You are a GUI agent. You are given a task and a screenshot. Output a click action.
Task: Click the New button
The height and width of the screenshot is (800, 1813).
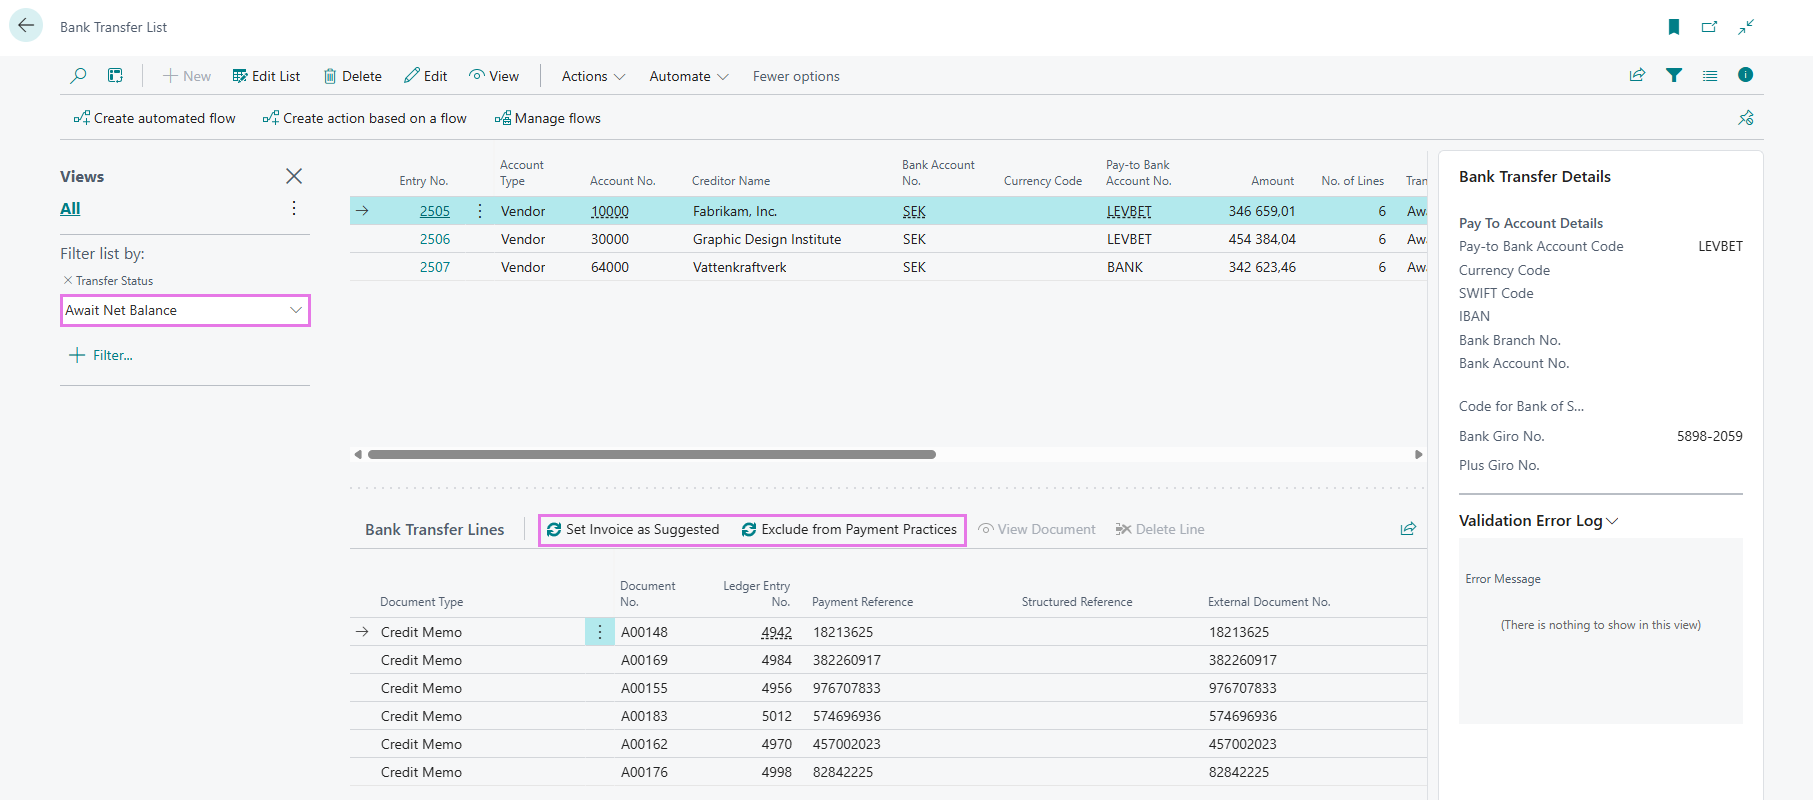187,76
